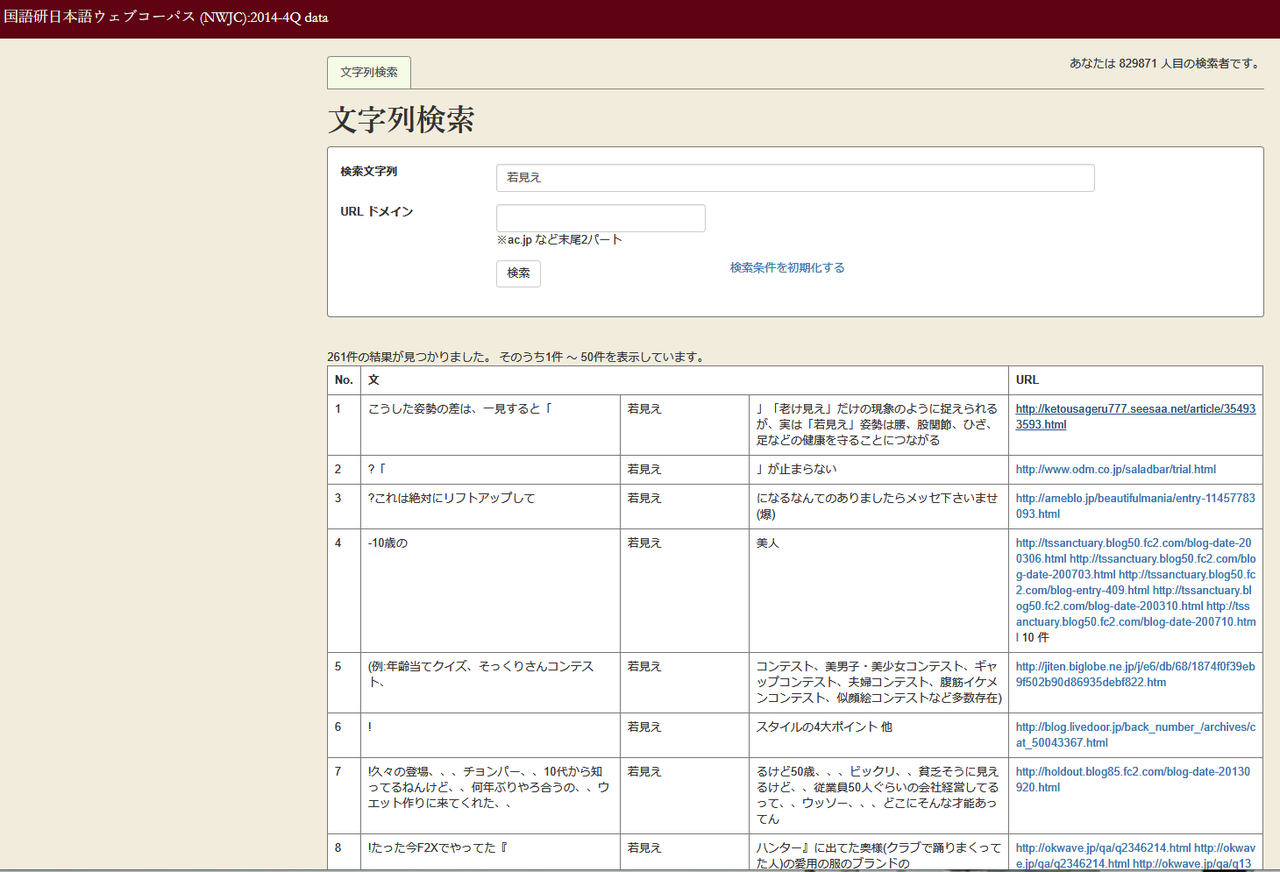This screenshot has width=1280, height=872.
Task: Open the holdout.blog85.fc2.com link
Action: tap(1133, 780)
